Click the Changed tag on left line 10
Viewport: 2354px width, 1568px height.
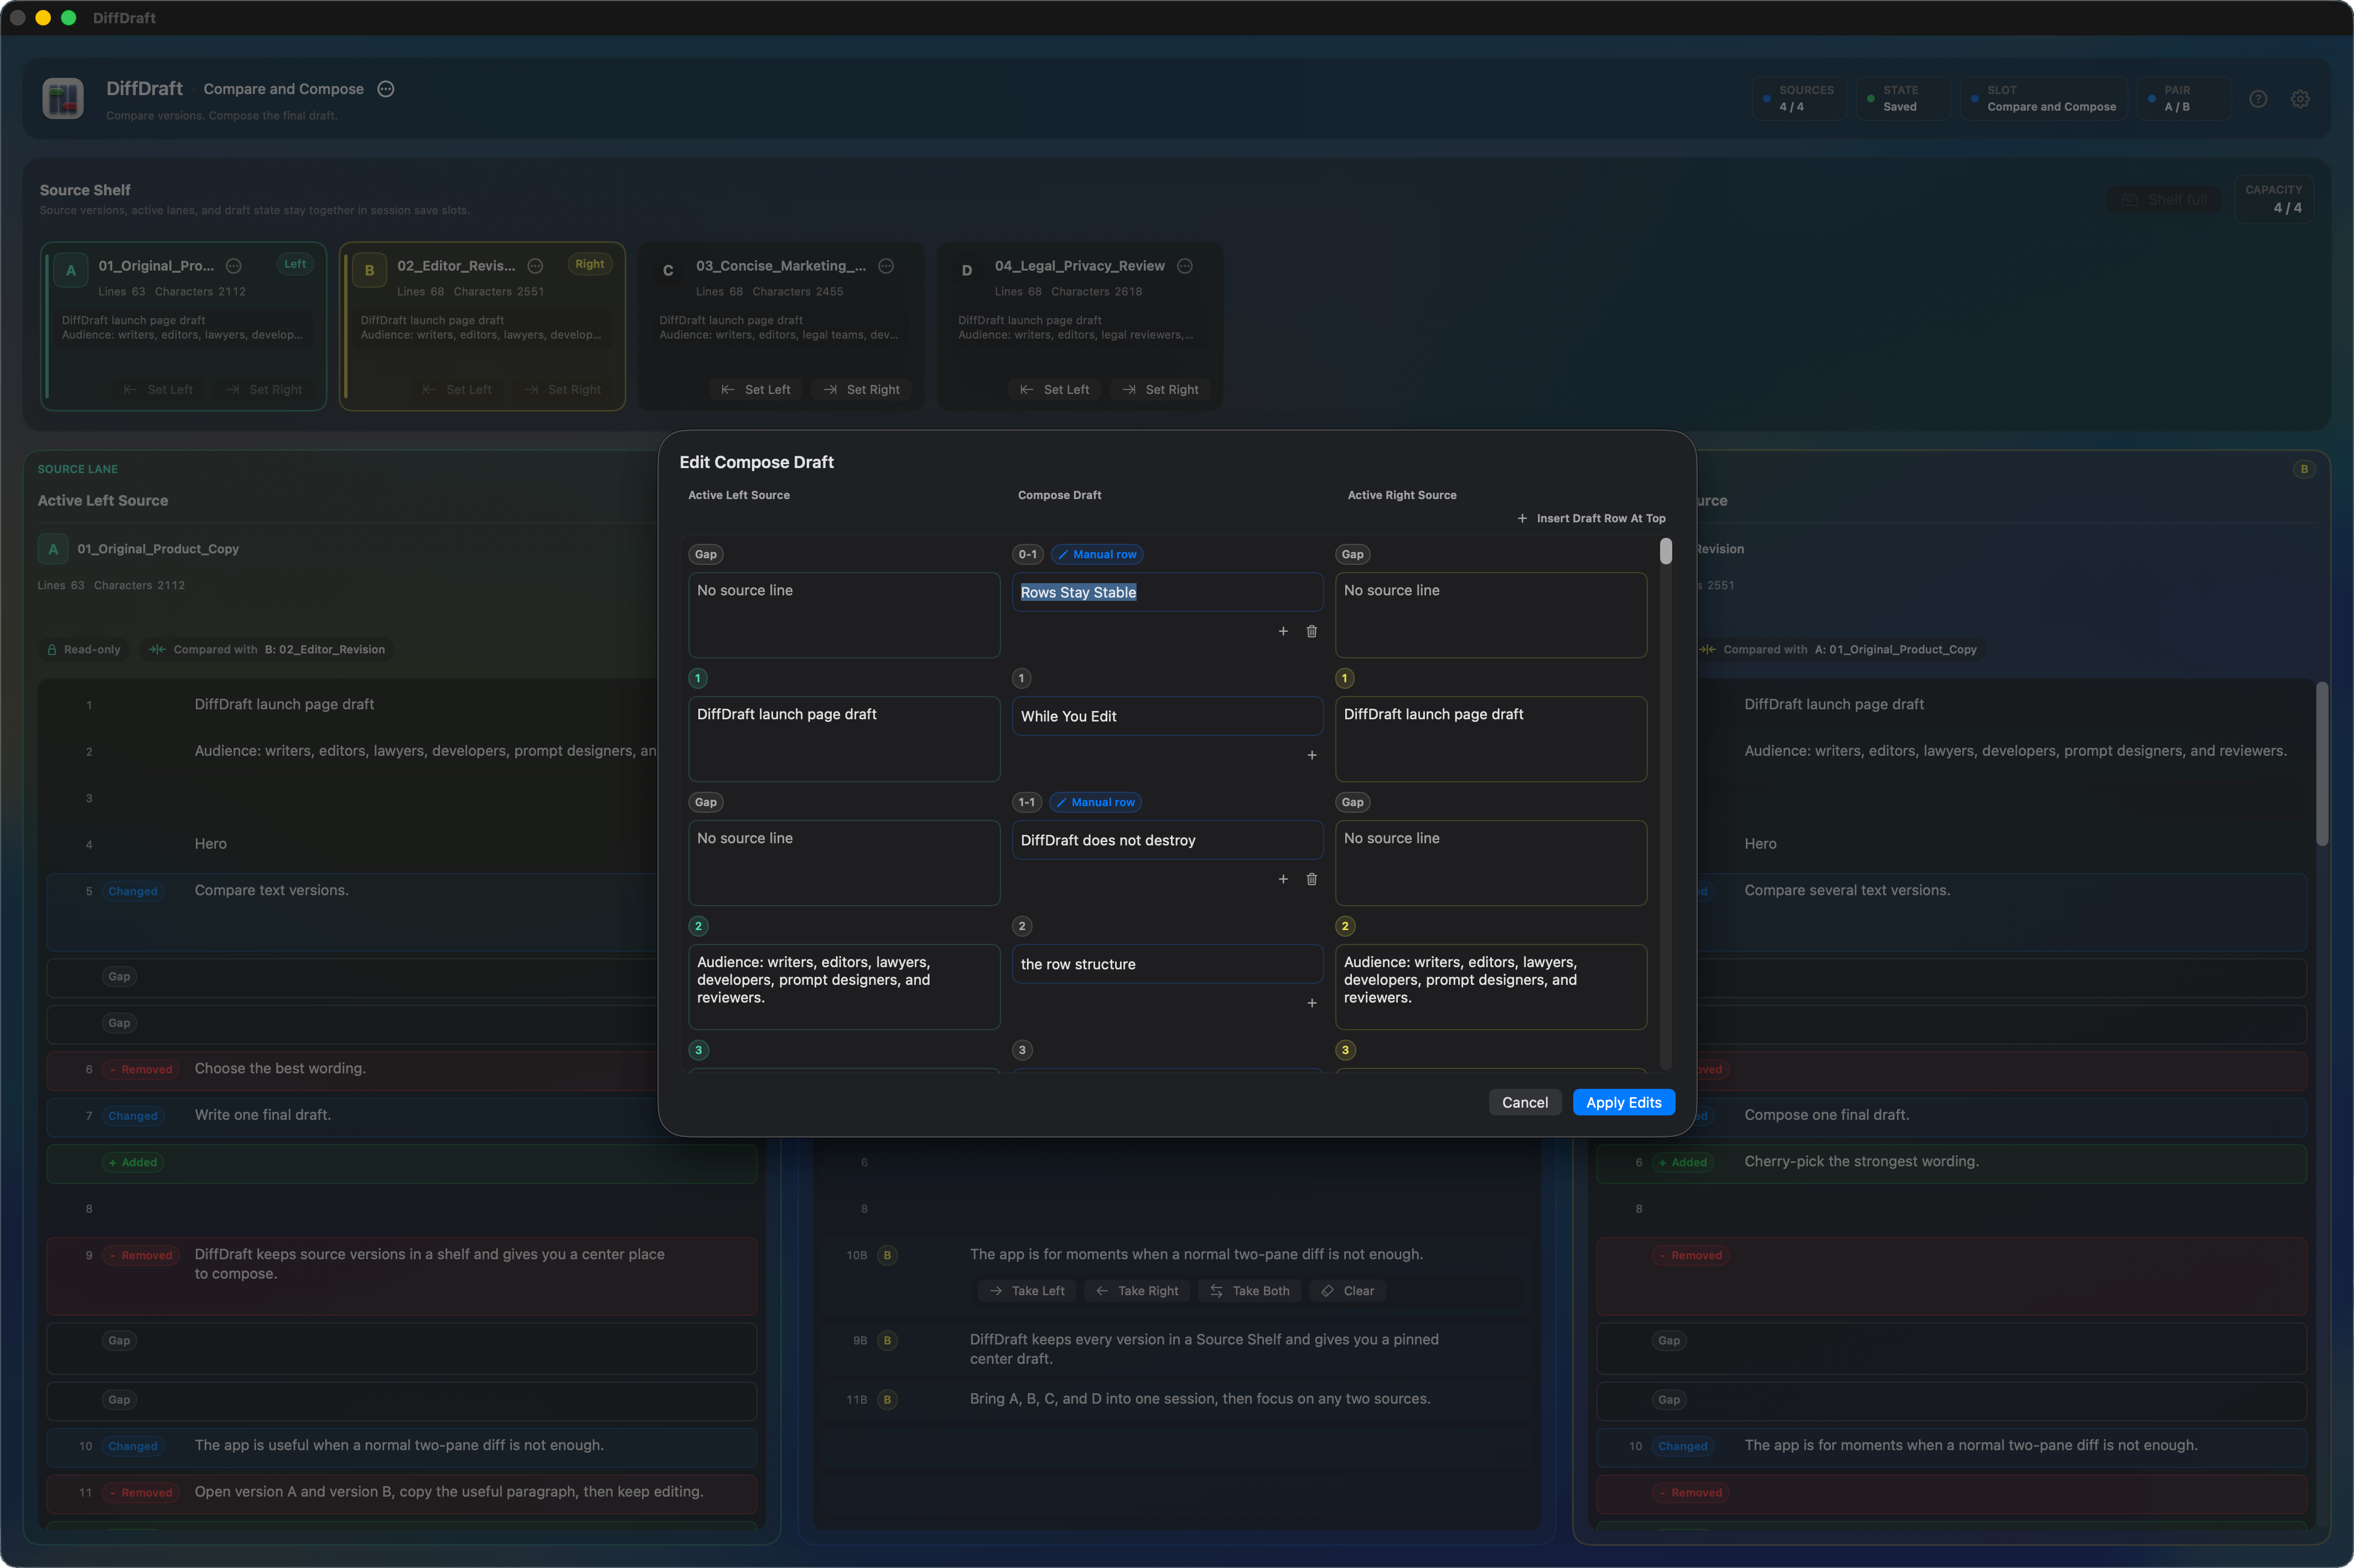[x=133, y=1446]
